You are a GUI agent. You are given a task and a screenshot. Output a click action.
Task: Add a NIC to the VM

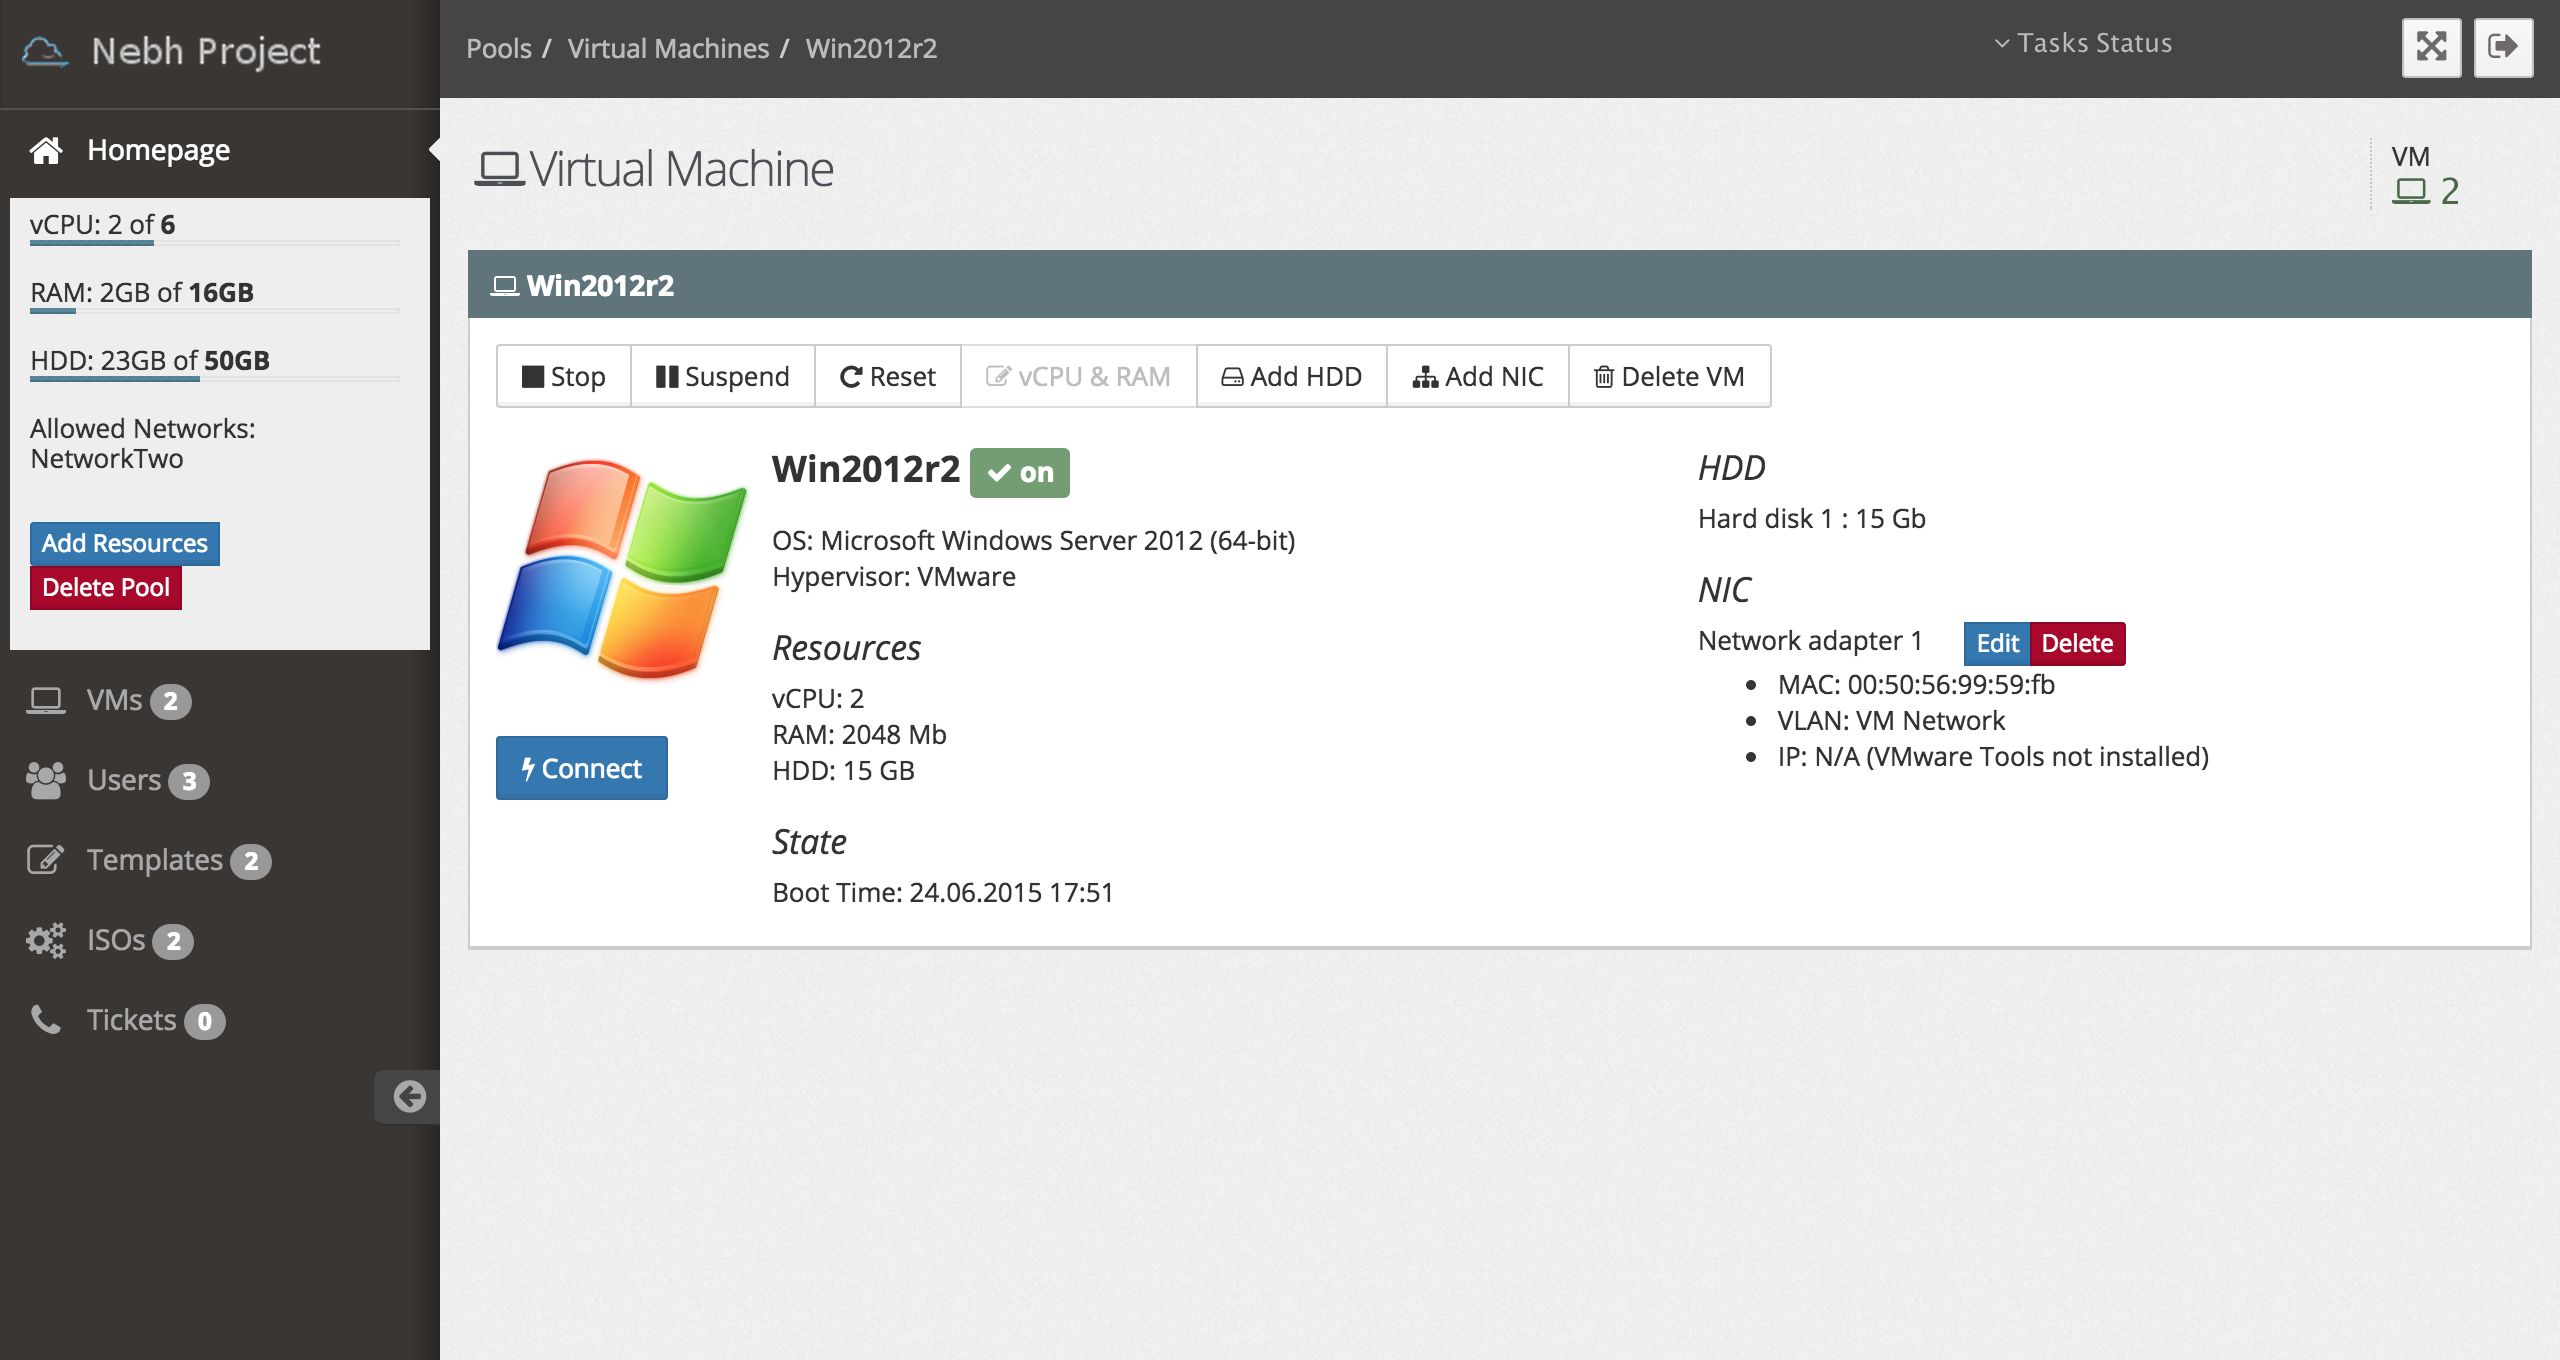[1477, 376]
